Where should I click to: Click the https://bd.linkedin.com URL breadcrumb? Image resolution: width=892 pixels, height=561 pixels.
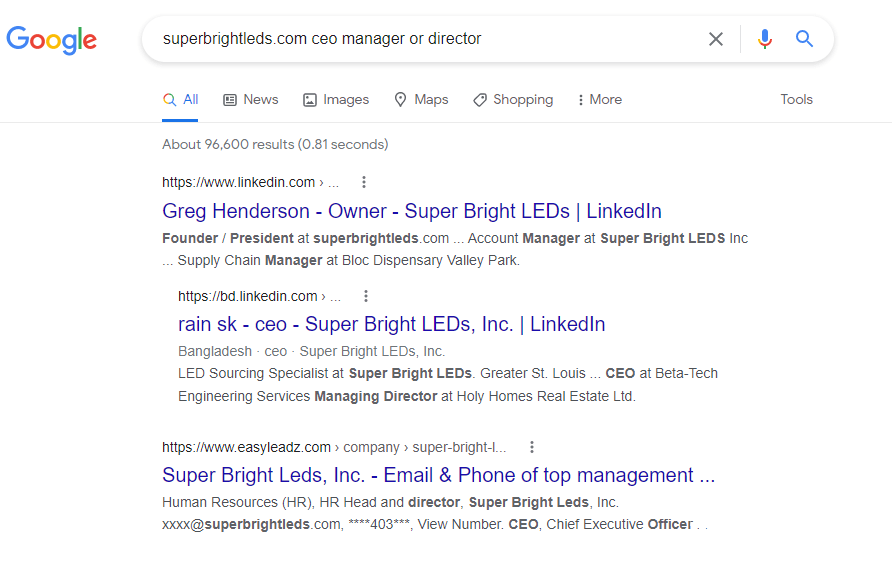259,296
